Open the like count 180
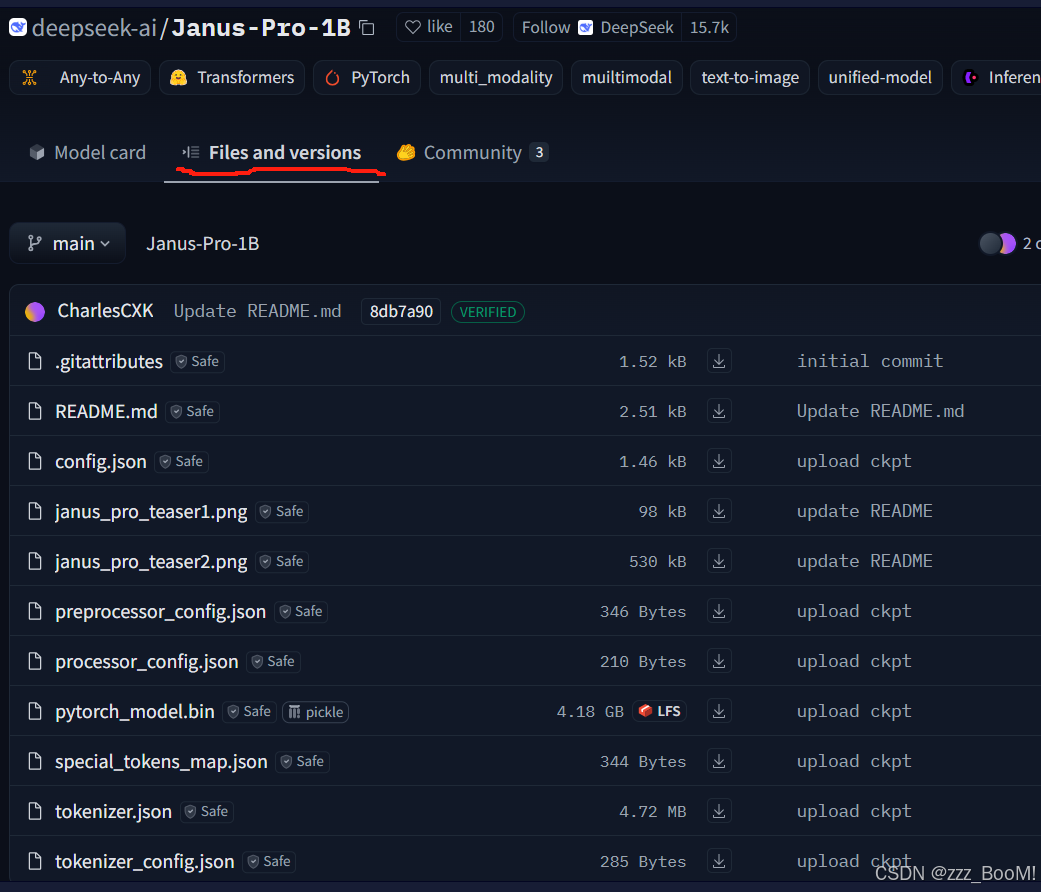 tap(481, 27)
